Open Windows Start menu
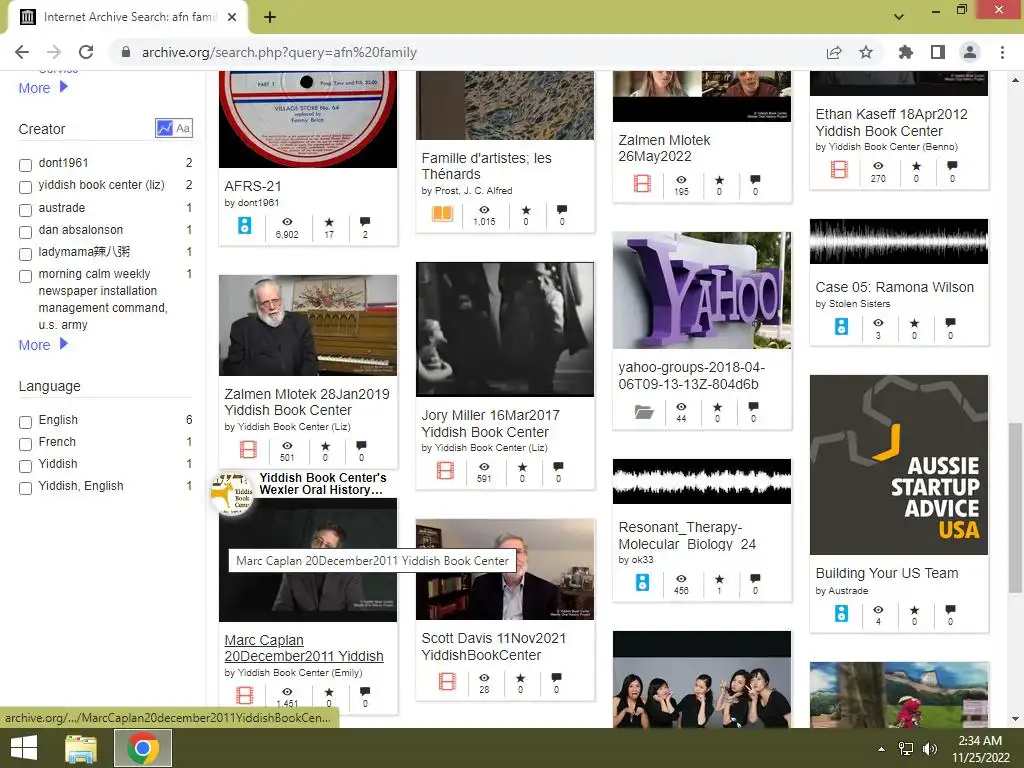Image resolution: width=1024 pixels, height=768 pixels. pos(24,748)
